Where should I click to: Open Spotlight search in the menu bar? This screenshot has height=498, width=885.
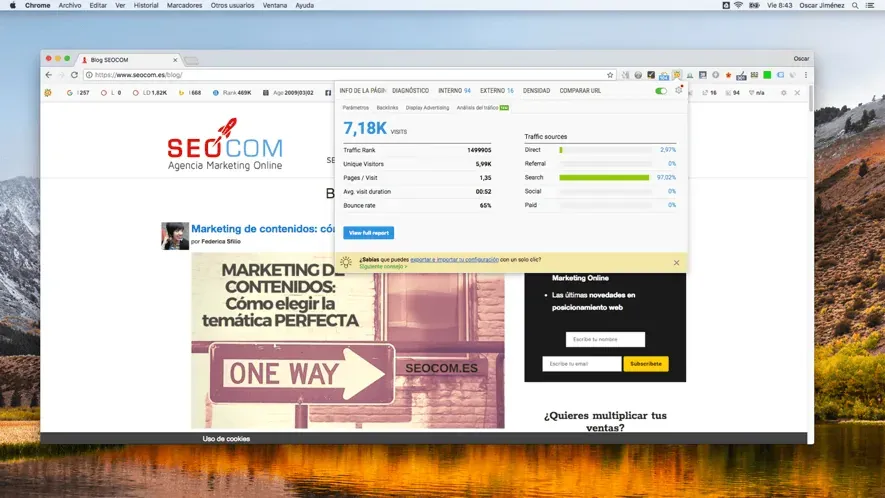coord(855,5)
